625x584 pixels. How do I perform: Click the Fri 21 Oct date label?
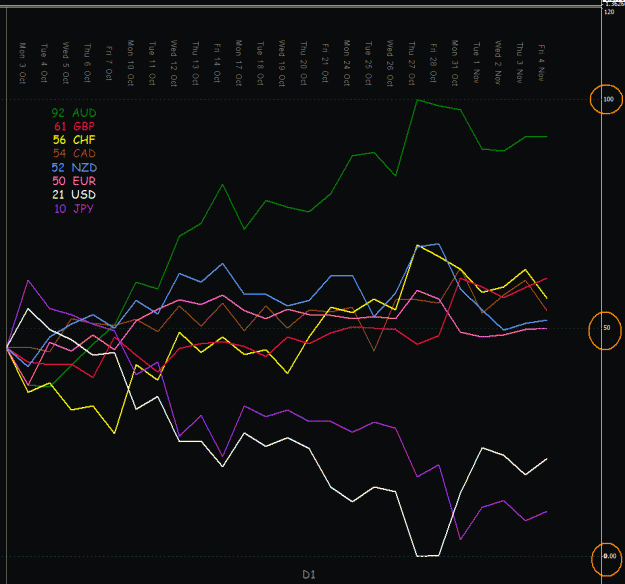point(325,63)
